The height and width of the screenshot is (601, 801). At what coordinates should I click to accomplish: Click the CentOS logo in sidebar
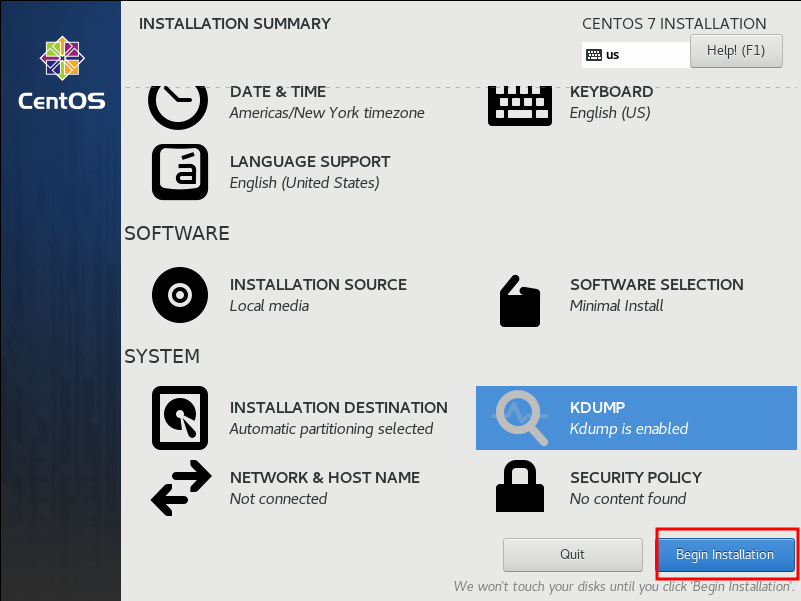tap(62, 73)
